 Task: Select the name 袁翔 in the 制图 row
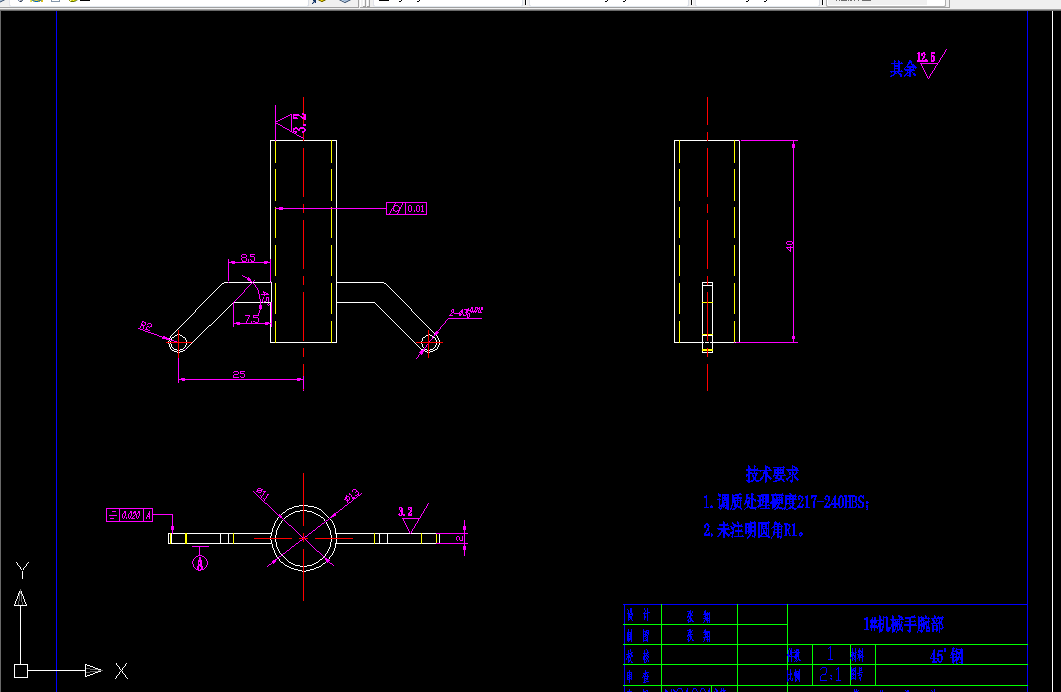click(698, 635)
